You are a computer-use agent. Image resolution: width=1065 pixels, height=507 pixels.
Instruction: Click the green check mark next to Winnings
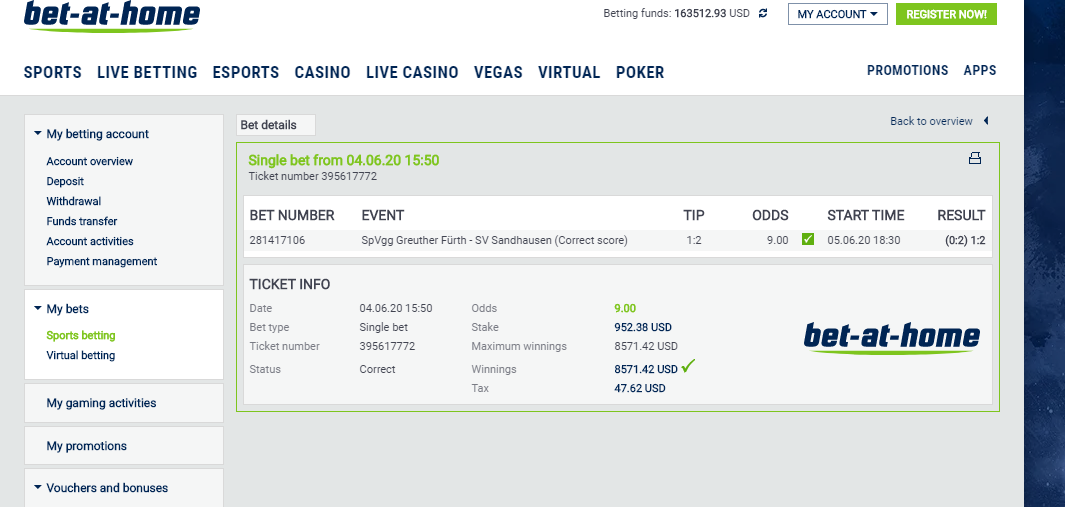pyautogui.click(x=688, y=367)
